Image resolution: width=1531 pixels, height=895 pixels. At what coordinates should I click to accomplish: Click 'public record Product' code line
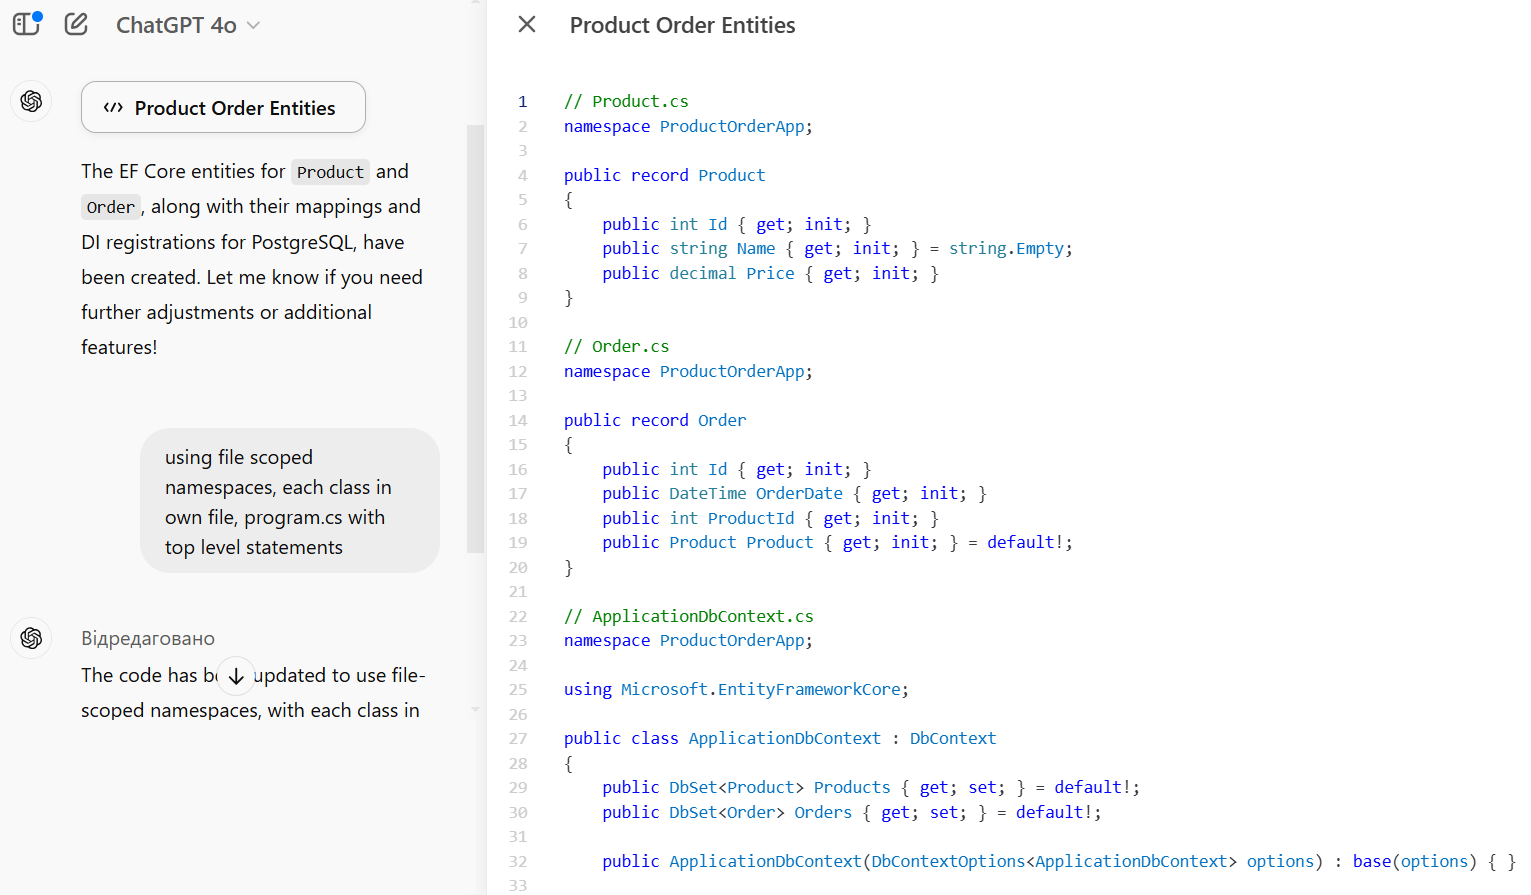coord(664,175)
